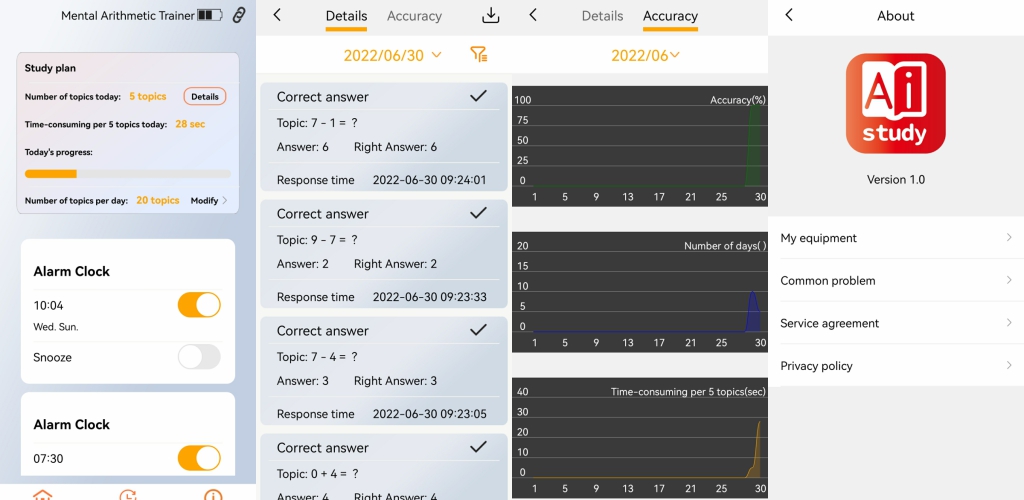Image resolution: width=1024 pixels, height=500 pixels.
Task: Tap the Accuracy(%) chart
Action: pos(640,146)
